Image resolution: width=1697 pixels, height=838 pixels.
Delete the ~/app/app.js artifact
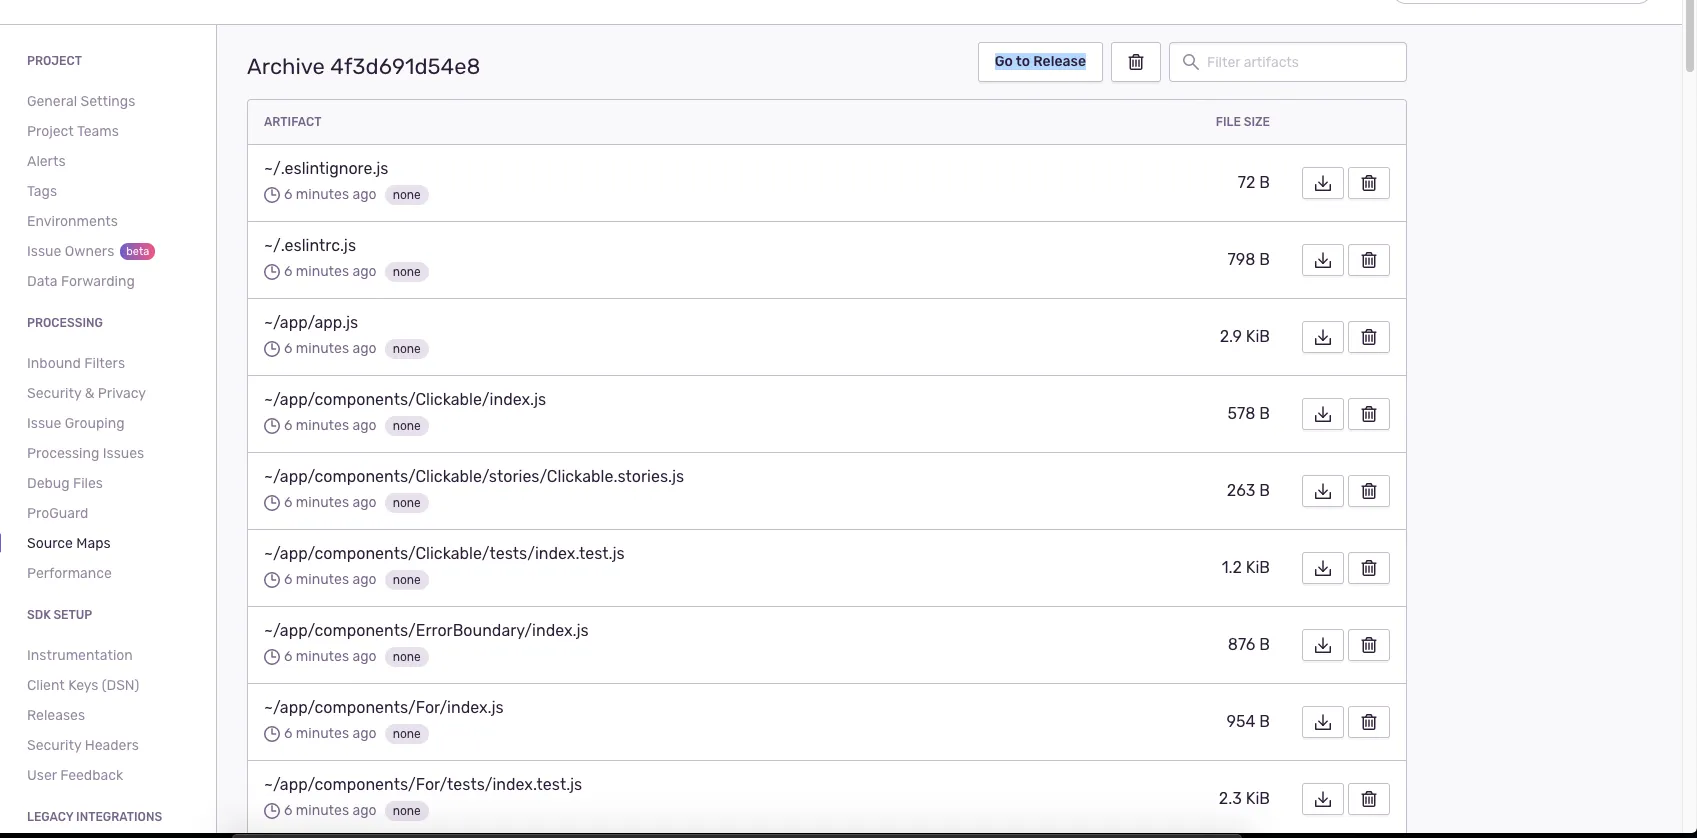pos(1369,337)
